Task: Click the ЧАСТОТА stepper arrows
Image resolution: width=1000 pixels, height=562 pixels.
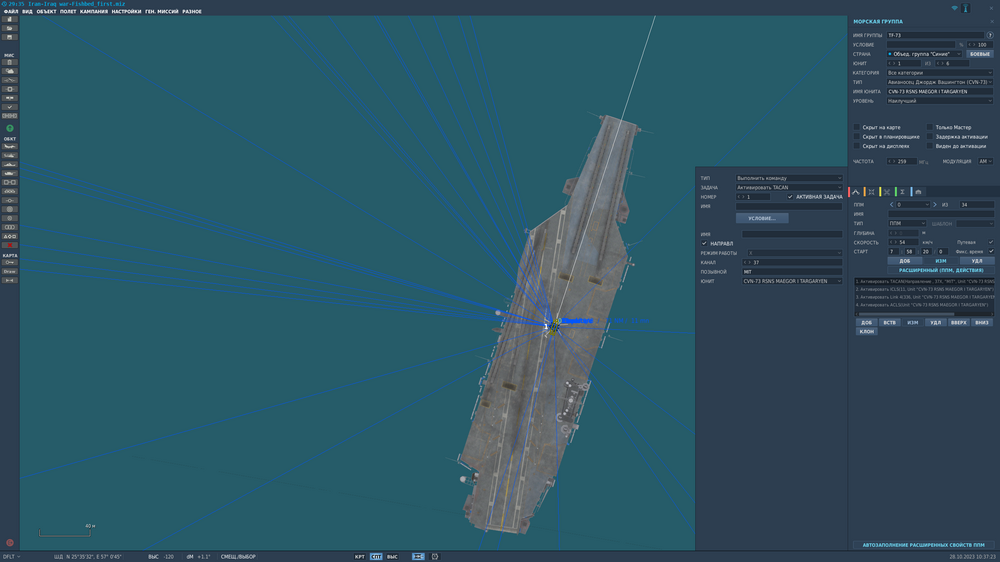Action: (892, 161)
